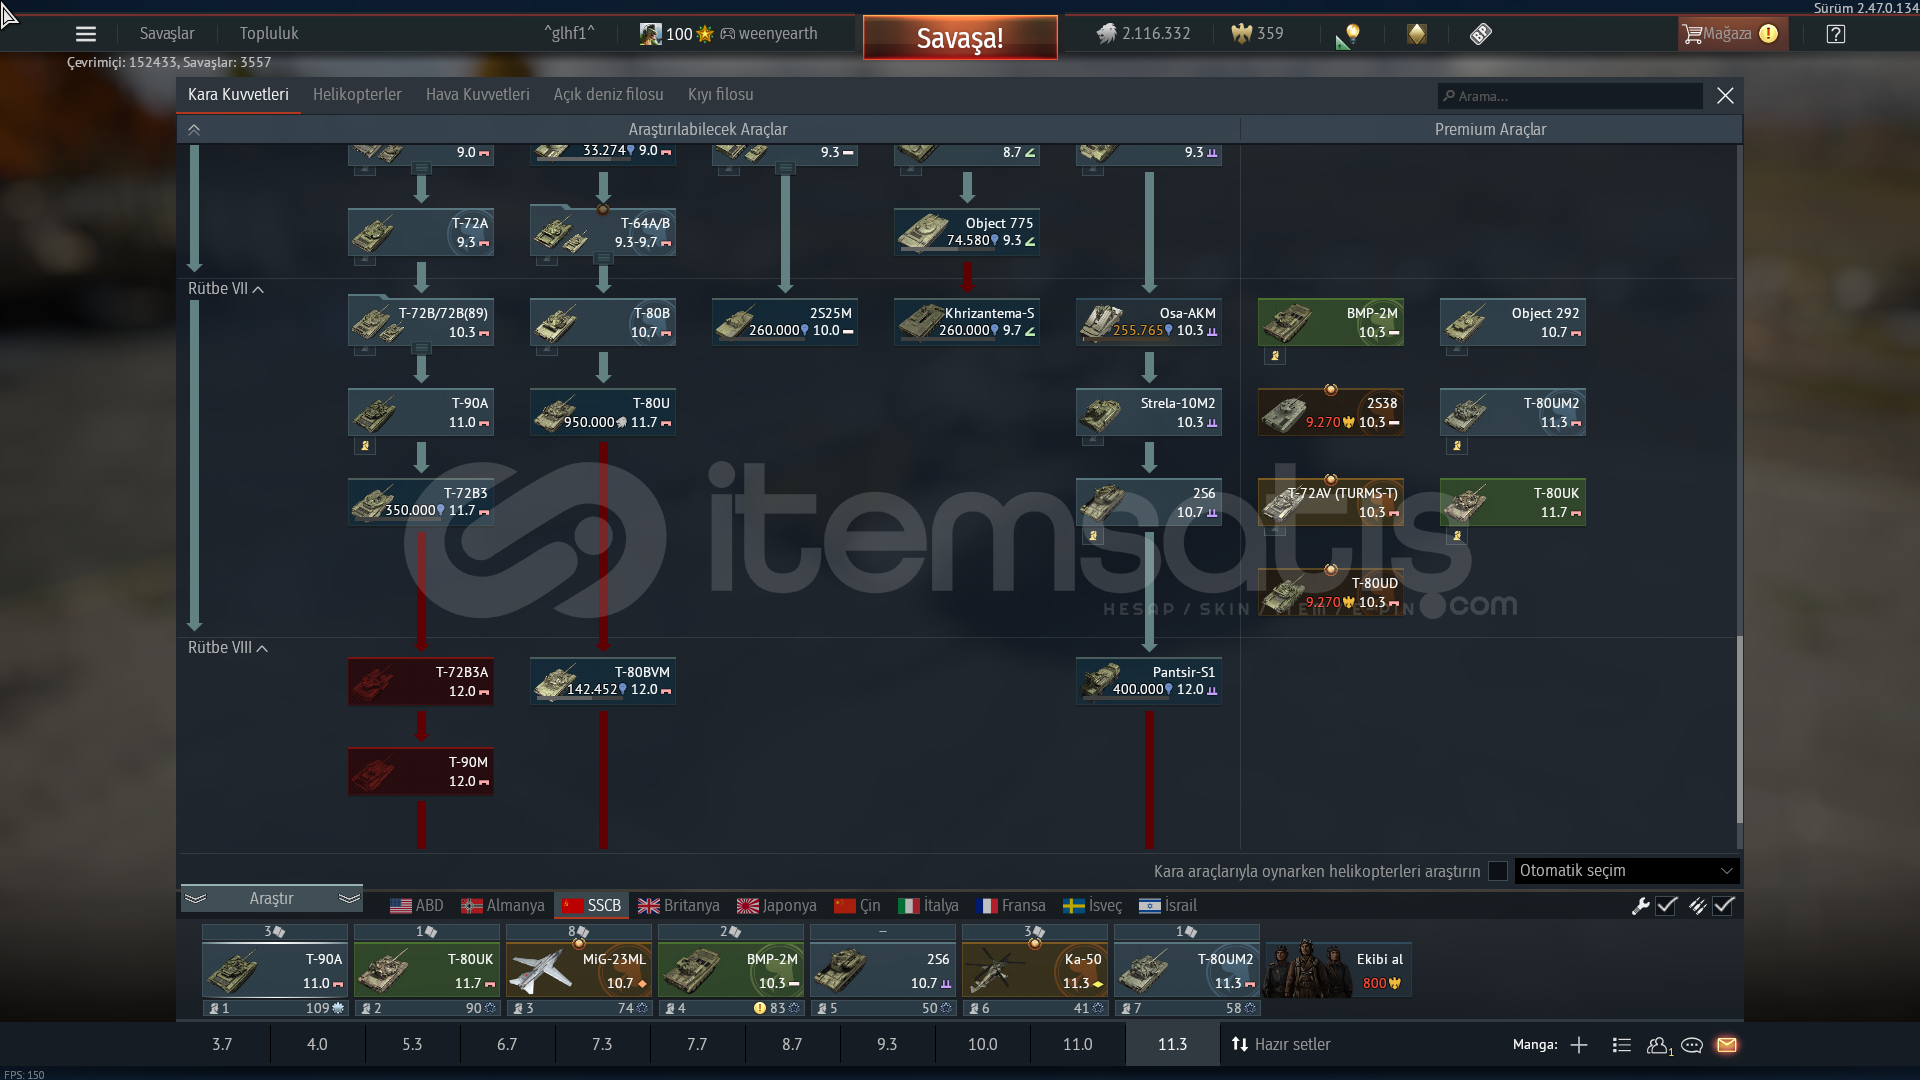Select the 3.7 battle rating preset

coord(222,1045)
